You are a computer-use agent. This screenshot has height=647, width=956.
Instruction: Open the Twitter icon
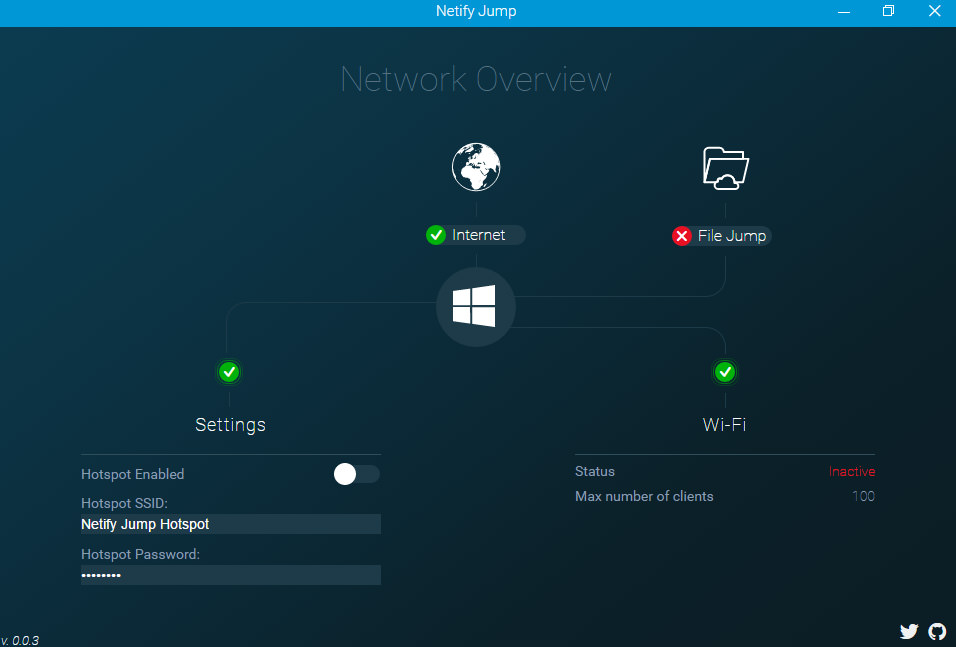908,631
